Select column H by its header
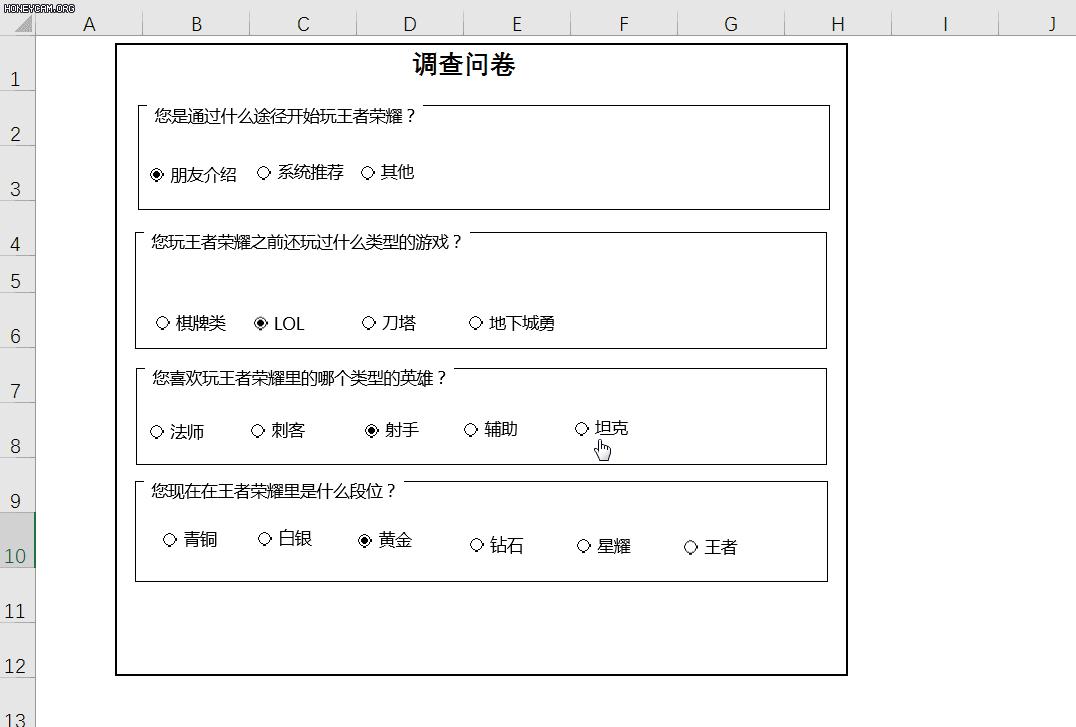 coord(837,24)
